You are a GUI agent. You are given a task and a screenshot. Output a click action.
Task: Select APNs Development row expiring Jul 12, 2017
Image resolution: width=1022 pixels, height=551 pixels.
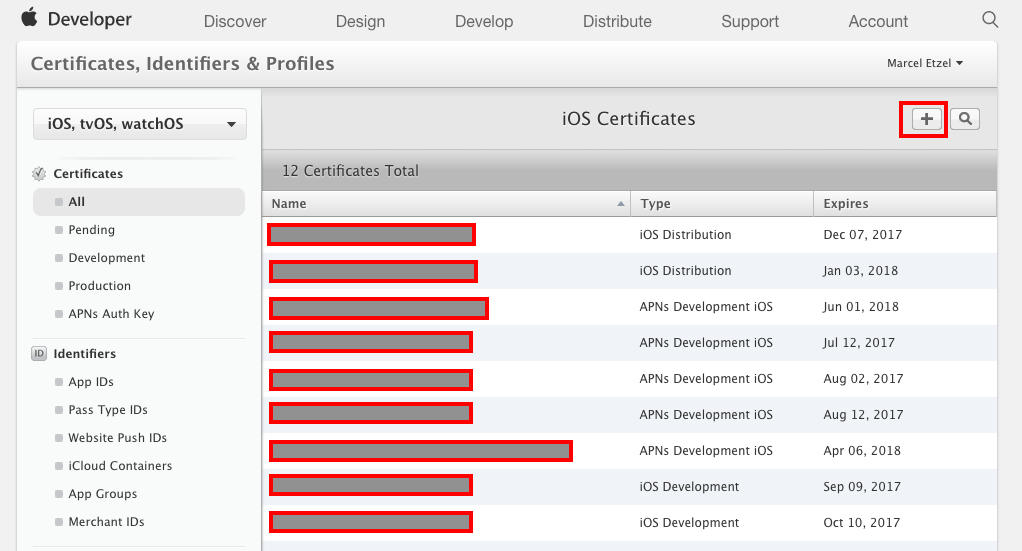629,343
